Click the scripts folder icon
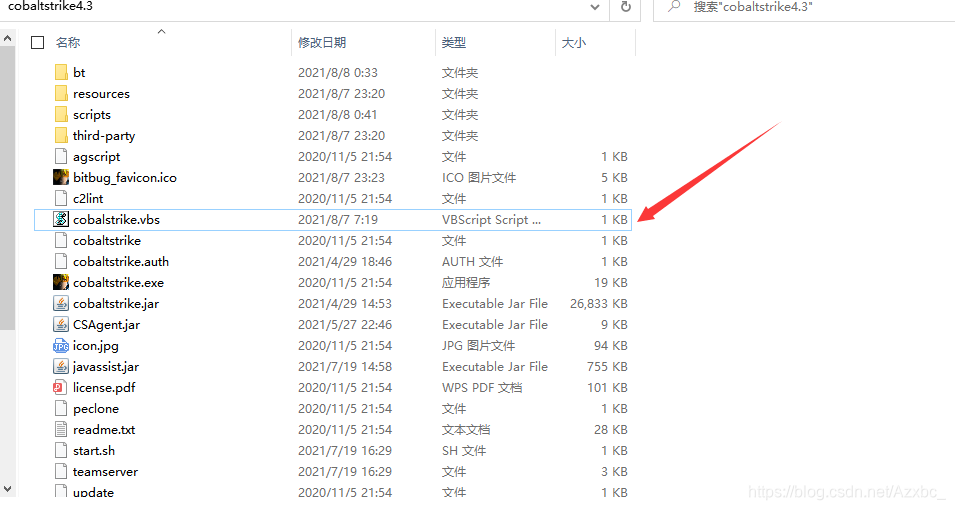Image resolution: width=955 pixels, height=510 pixels. [x=61, y=115]
